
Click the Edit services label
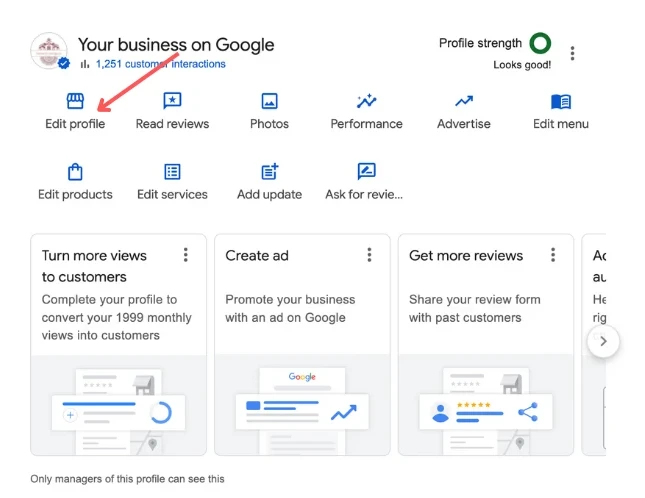pos(172,194)
